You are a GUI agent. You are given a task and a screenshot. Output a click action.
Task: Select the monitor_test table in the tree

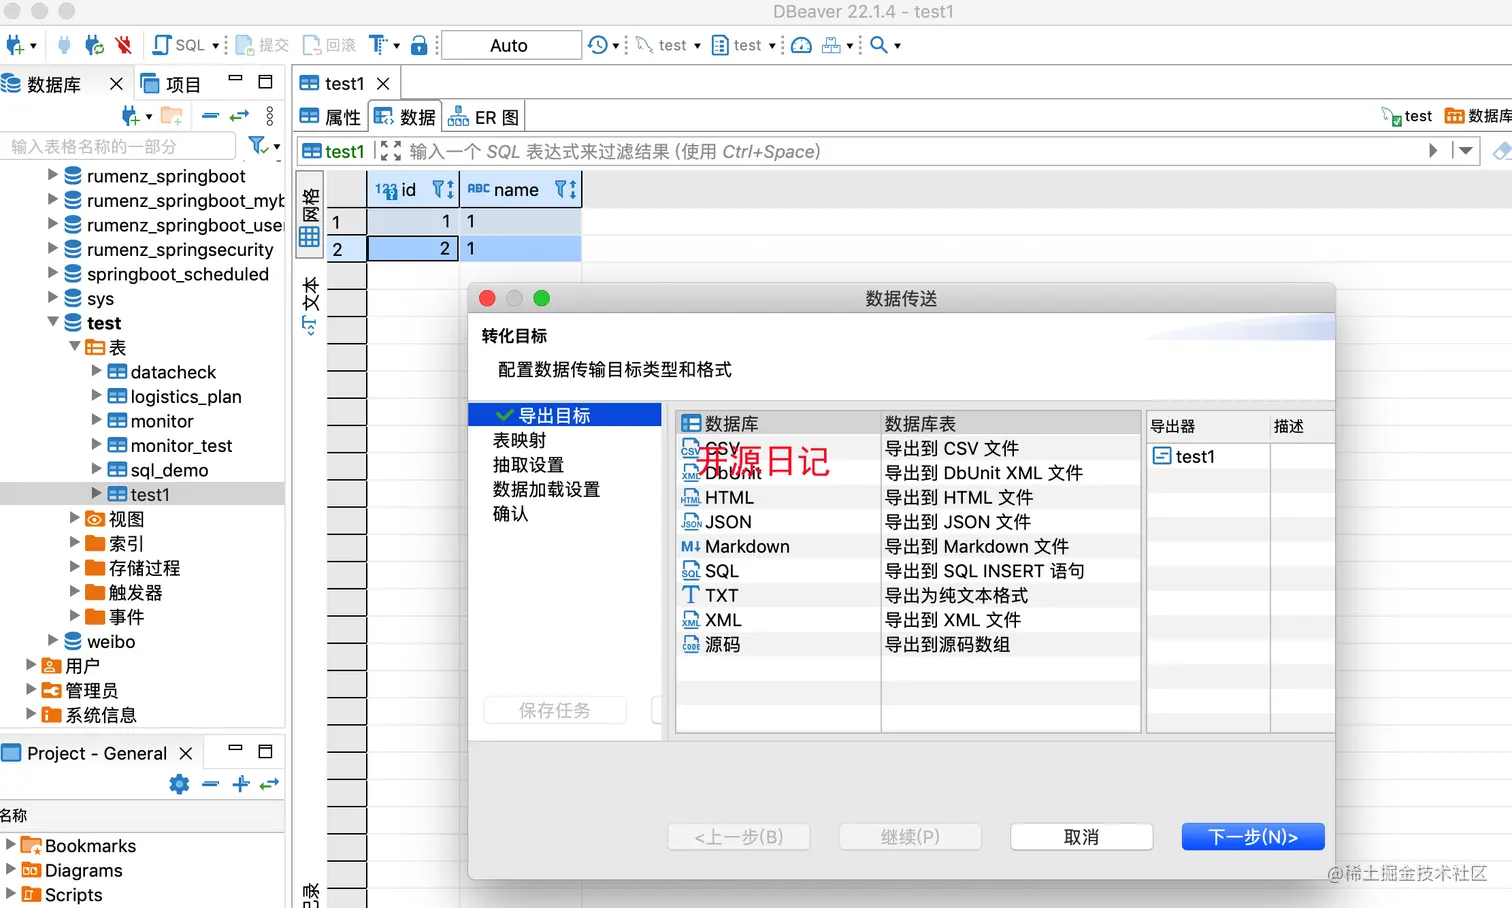[181, 446]
